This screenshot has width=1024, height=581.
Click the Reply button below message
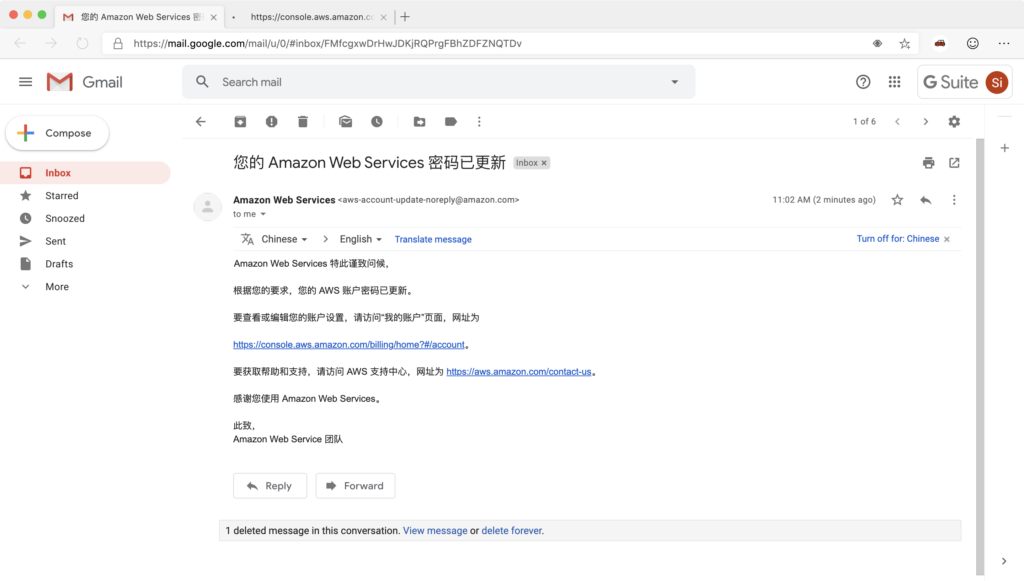pos(270,486)
